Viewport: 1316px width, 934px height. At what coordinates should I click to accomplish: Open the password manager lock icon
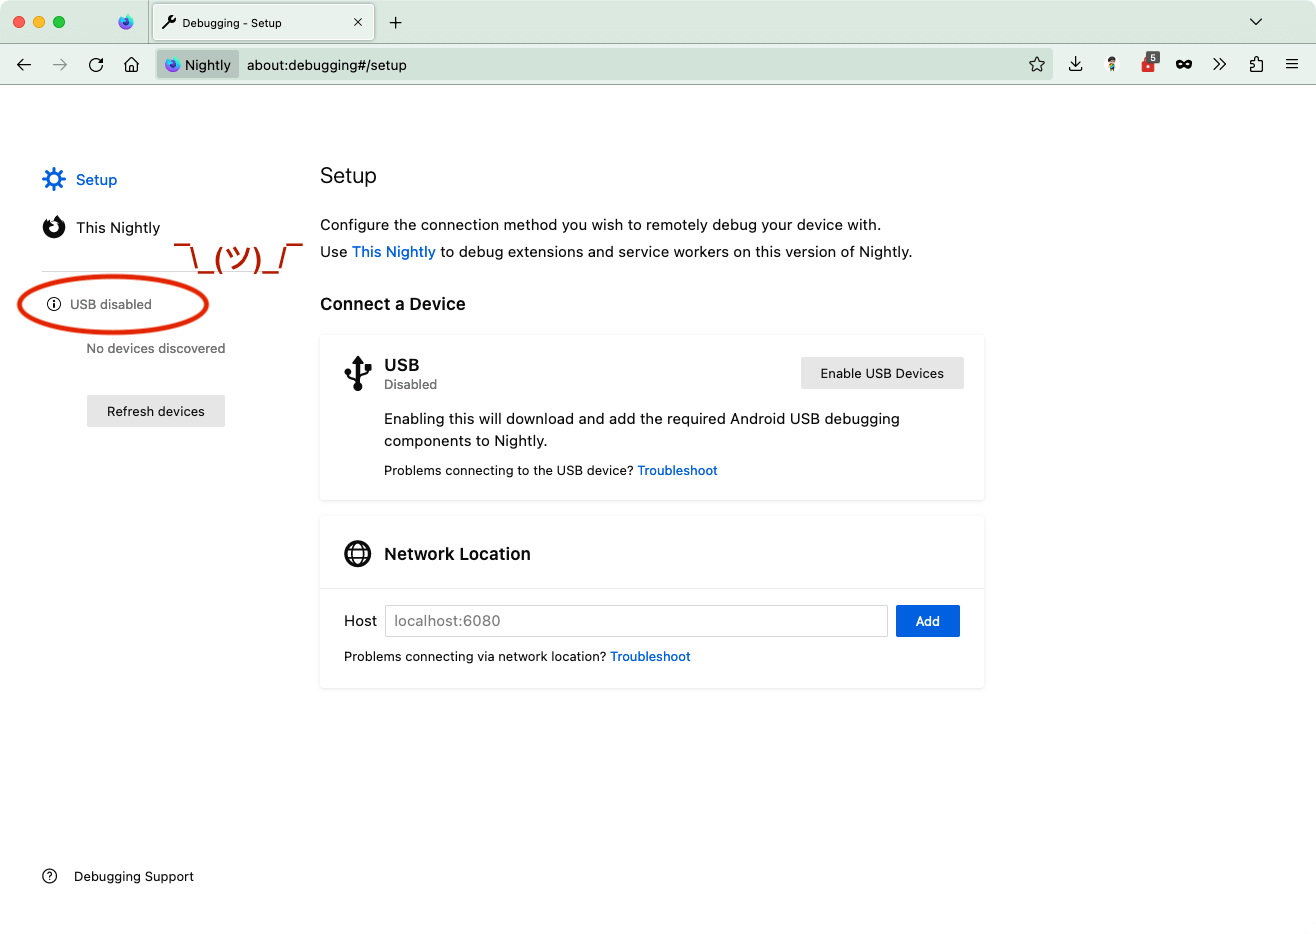tap(1148, 63)
